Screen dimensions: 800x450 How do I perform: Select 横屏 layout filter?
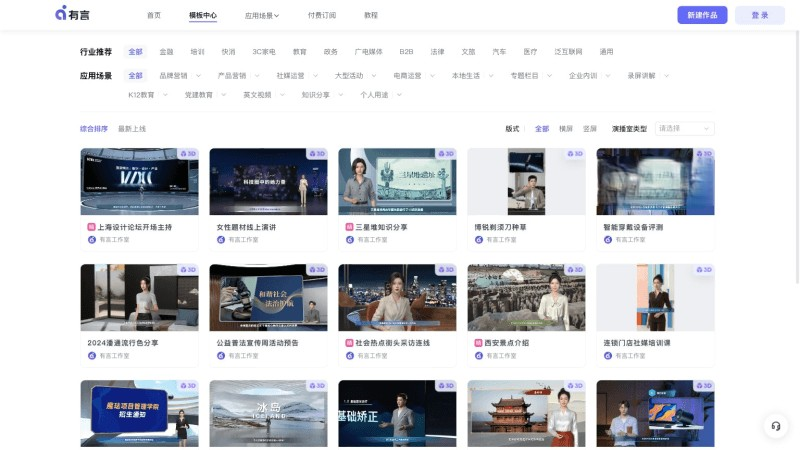coord(566,129)
